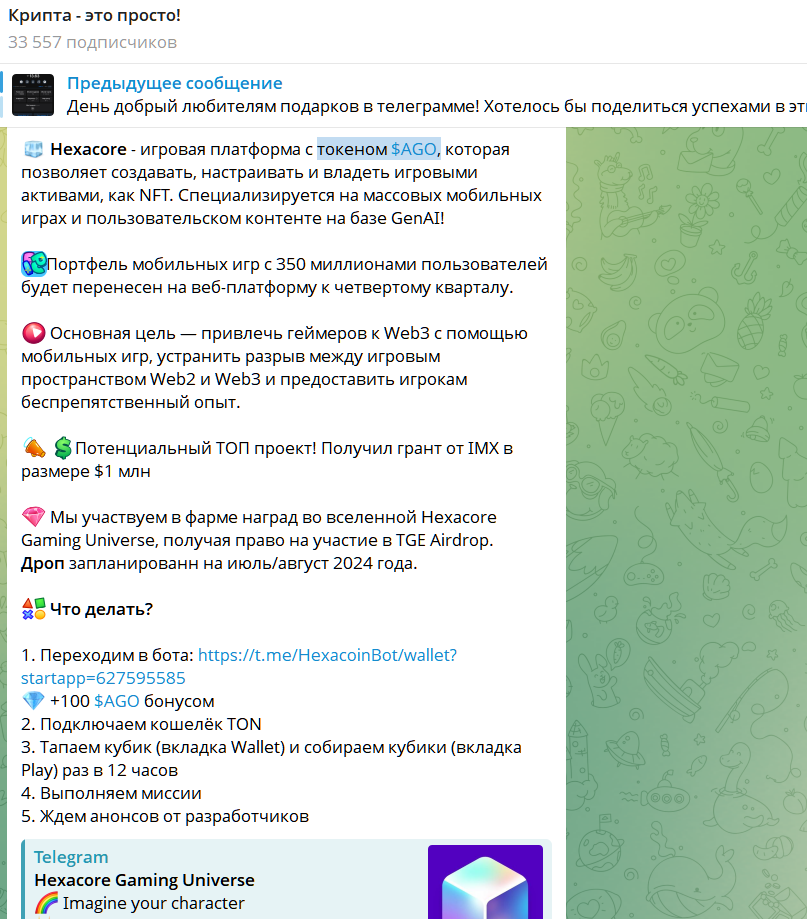This screenshot has height=919, width=807.
Task: Click the teal game emoji before Портфель
Action: 34,264
